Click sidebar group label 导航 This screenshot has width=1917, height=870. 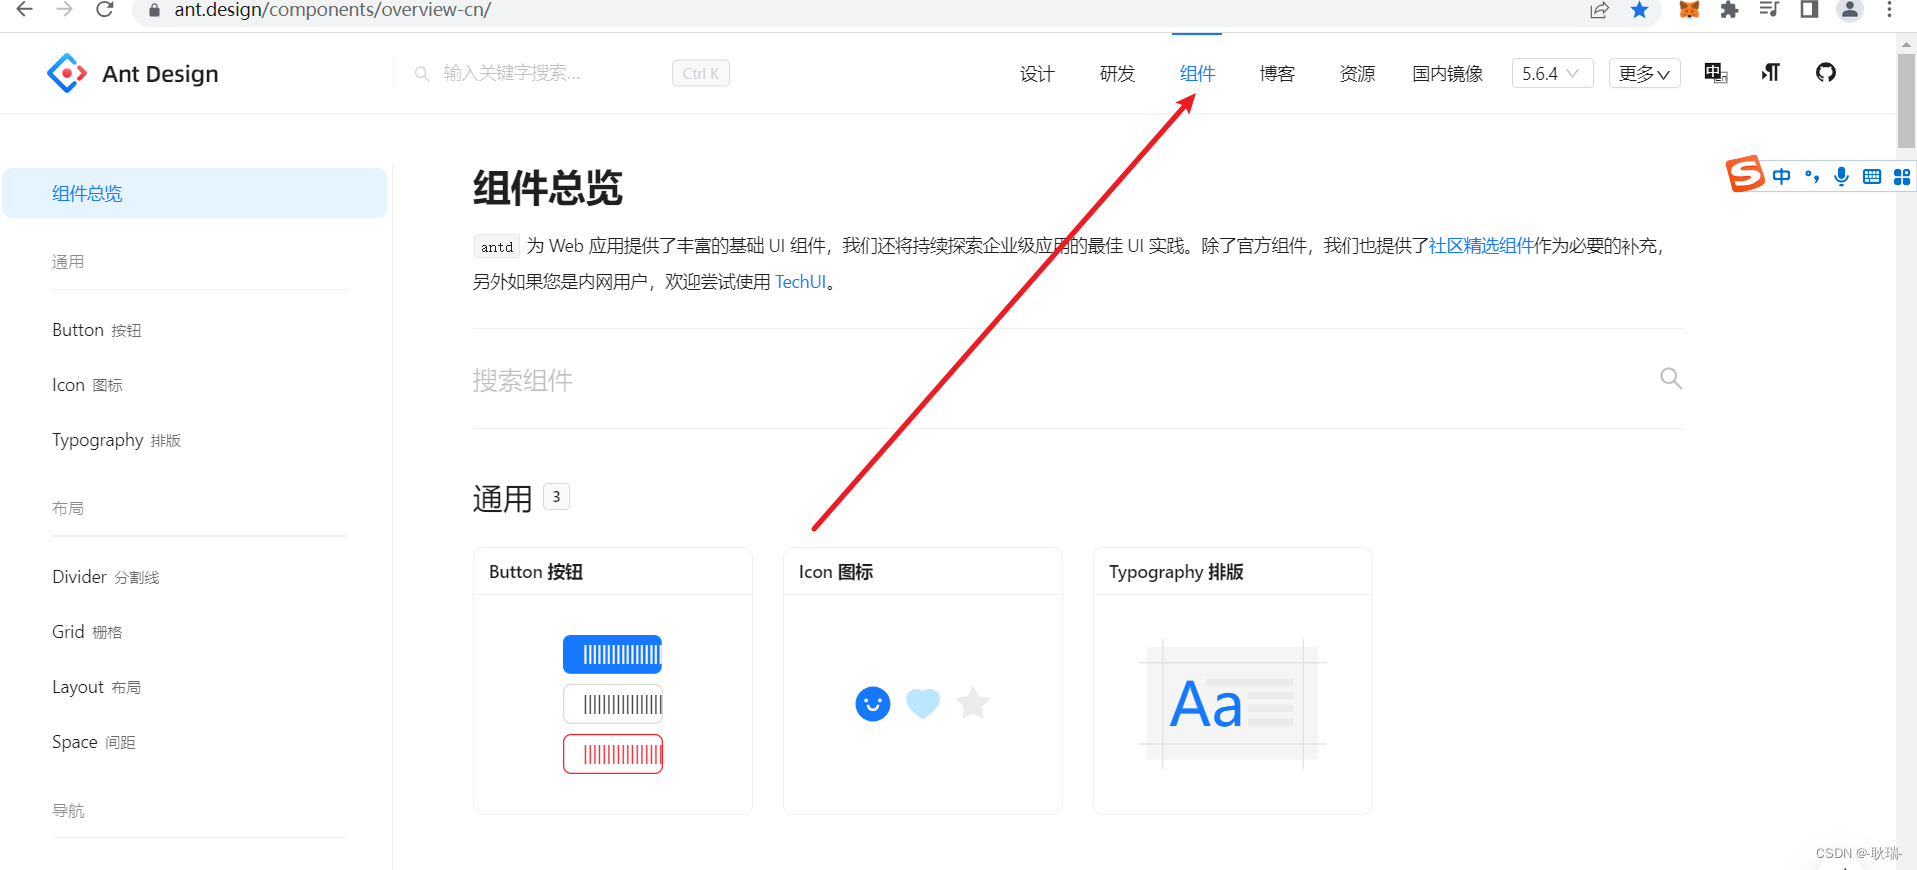tap(68, 810)
